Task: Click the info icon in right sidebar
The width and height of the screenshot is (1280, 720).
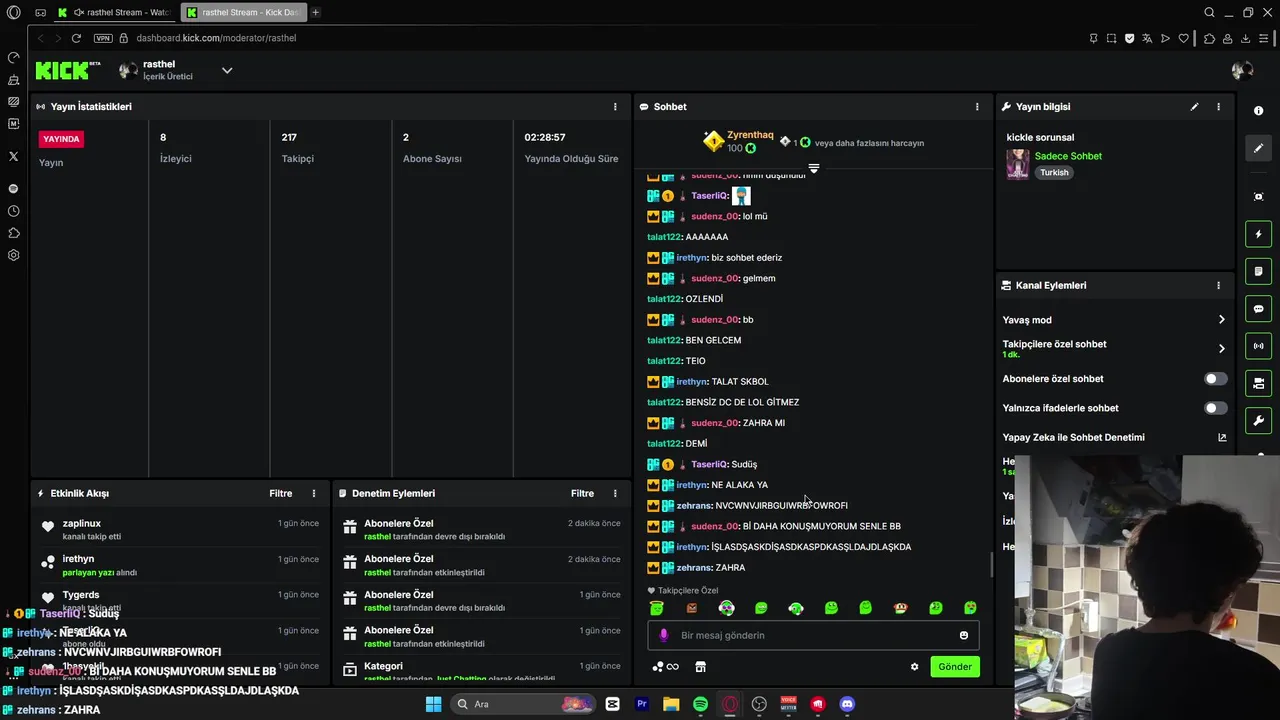Action: [1258, 111]
